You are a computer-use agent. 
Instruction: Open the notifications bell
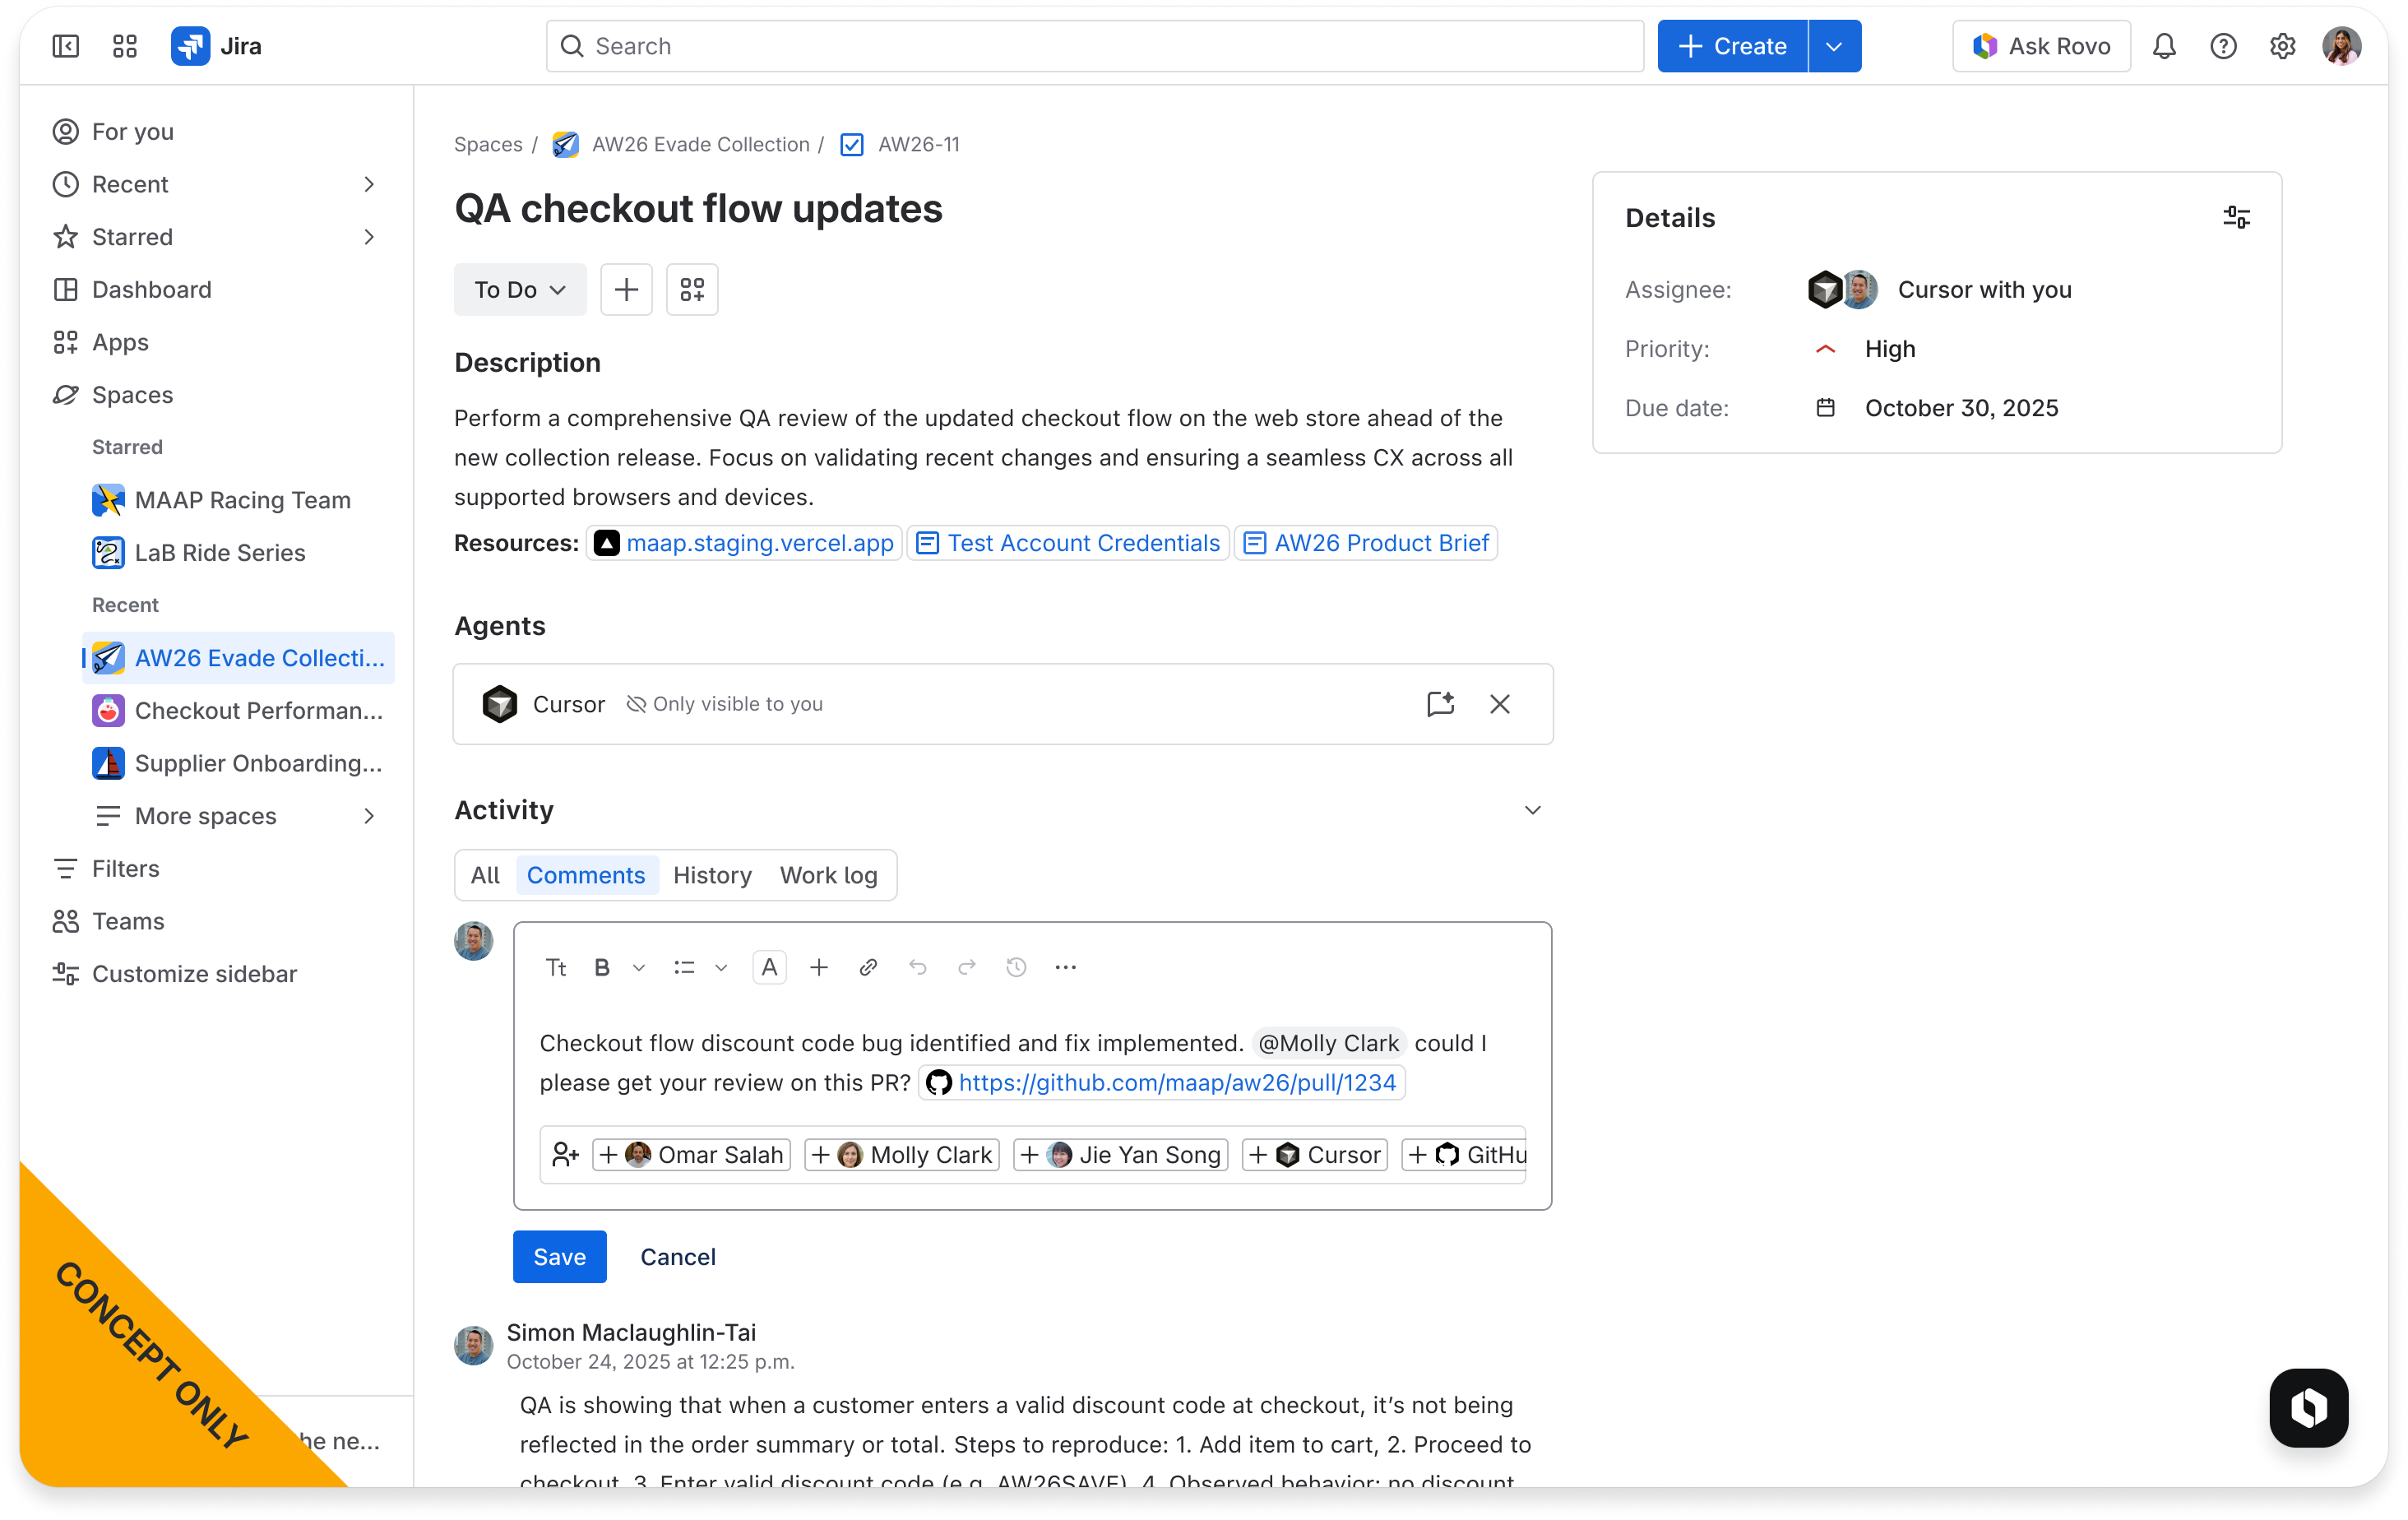(2164, 46)
